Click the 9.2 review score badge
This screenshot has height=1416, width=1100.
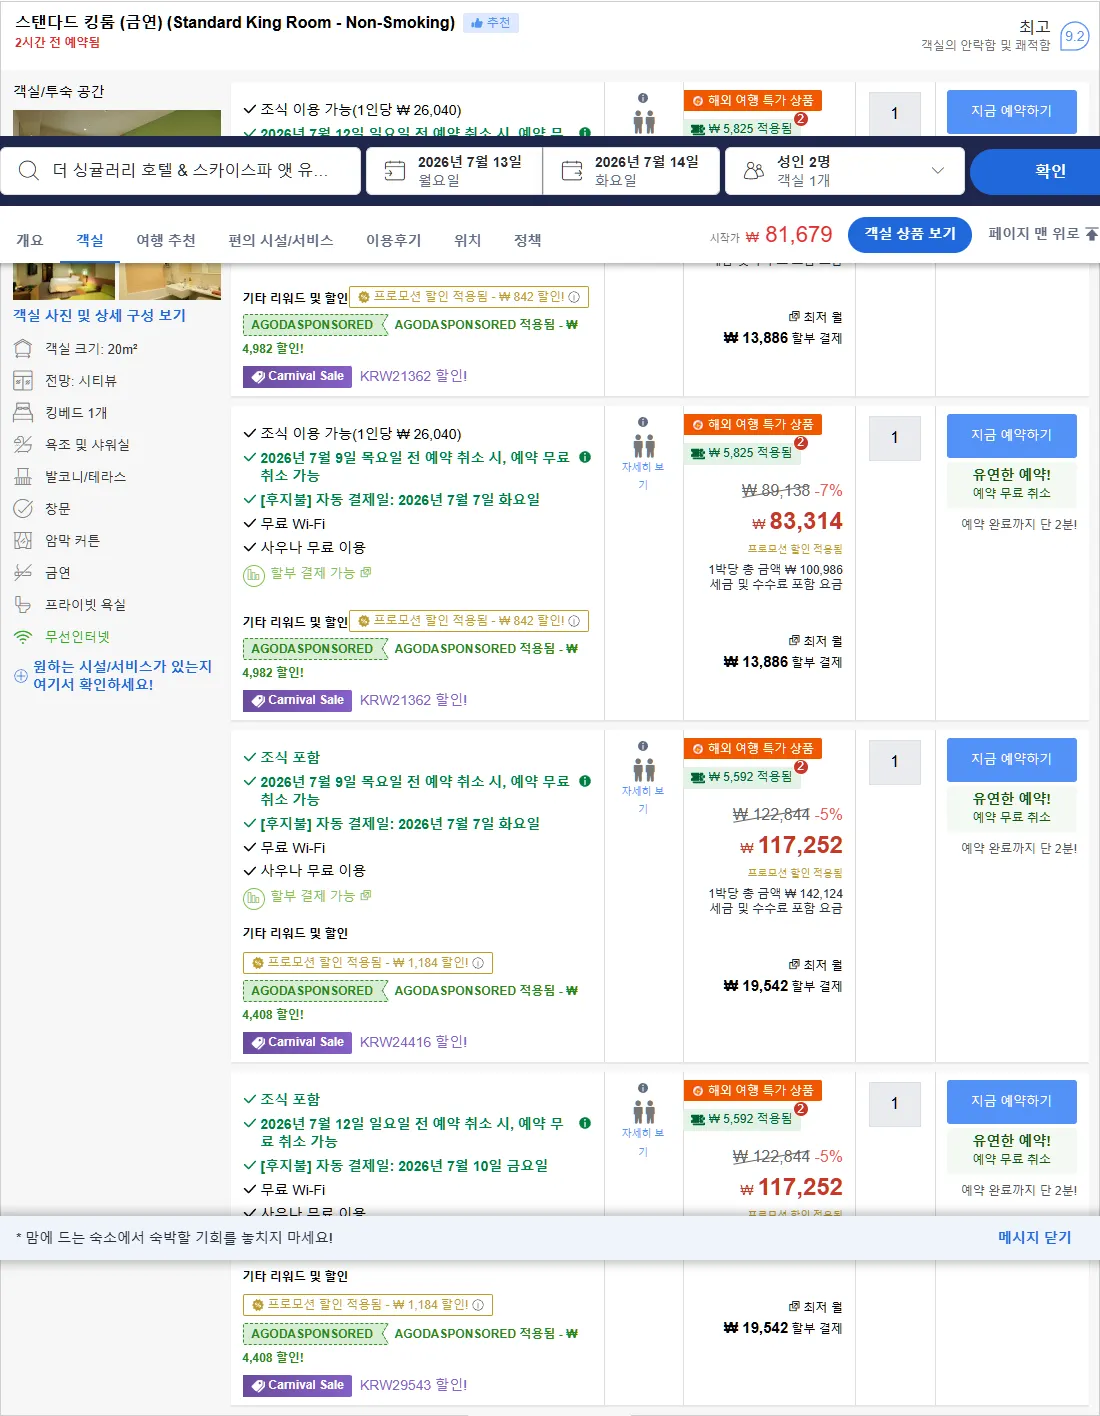1074,36
